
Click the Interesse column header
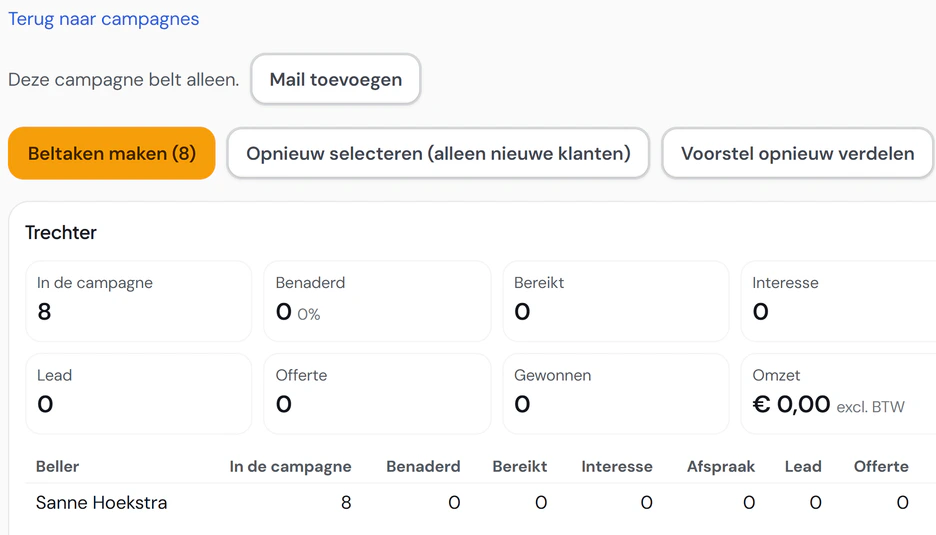click(x=617, y=466)
